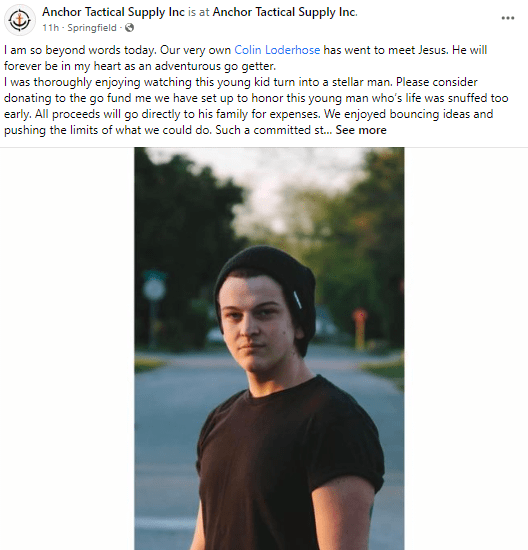528x550 pixels.
Task: Expand the post with See more
Action: click(361, 130)
